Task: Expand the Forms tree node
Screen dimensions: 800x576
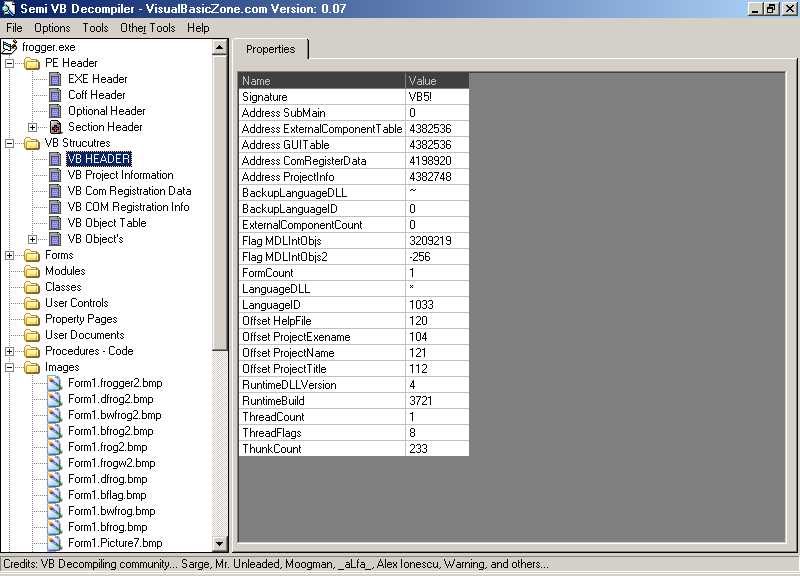Action: 8,254
